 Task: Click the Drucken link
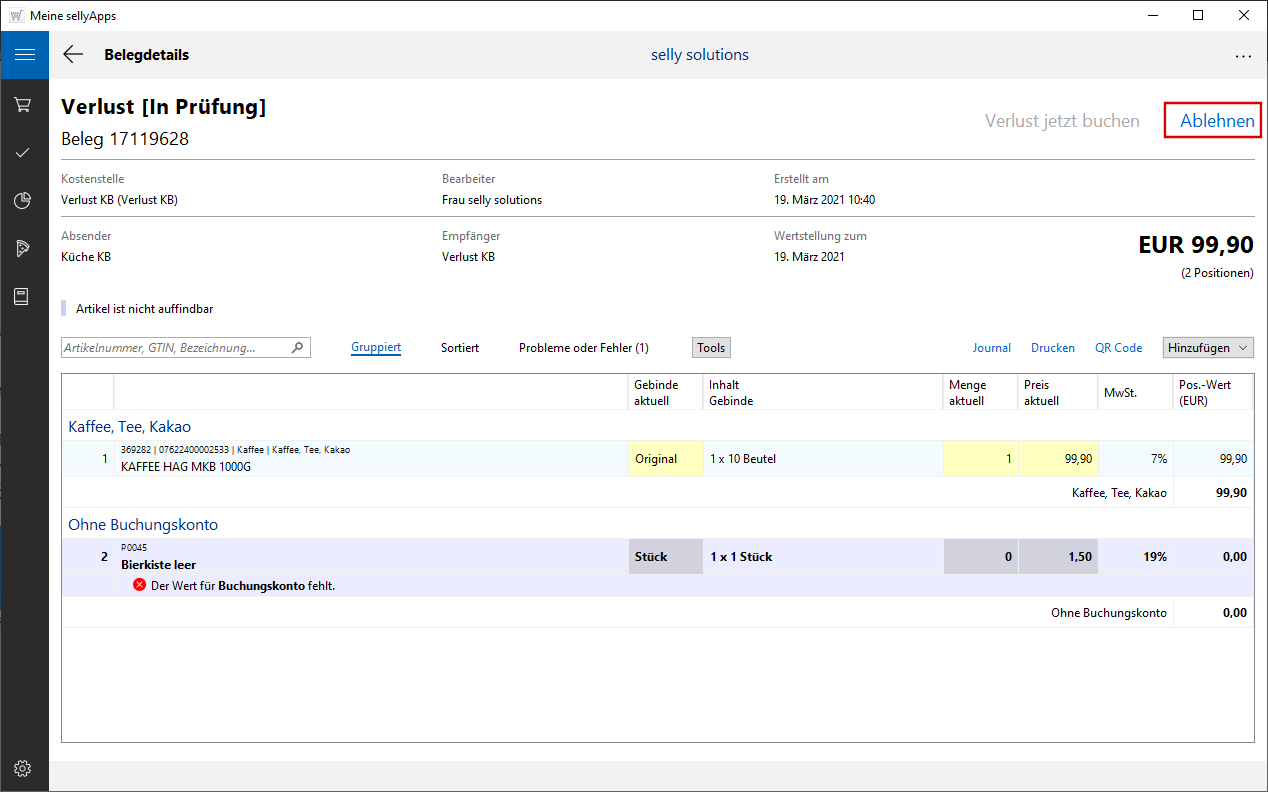click(x=1052, y=347)
